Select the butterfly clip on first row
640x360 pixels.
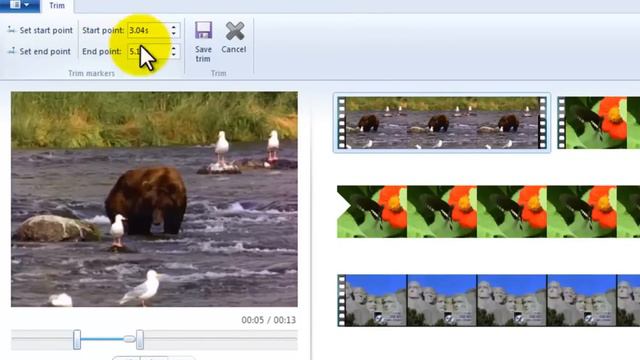click(599, 123)
